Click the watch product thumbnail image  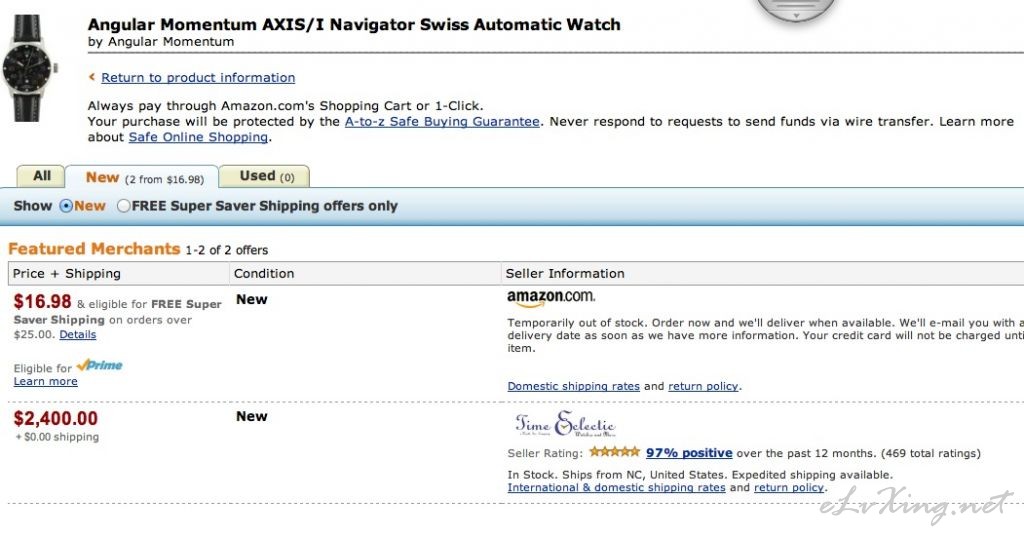tap(29, 68)
